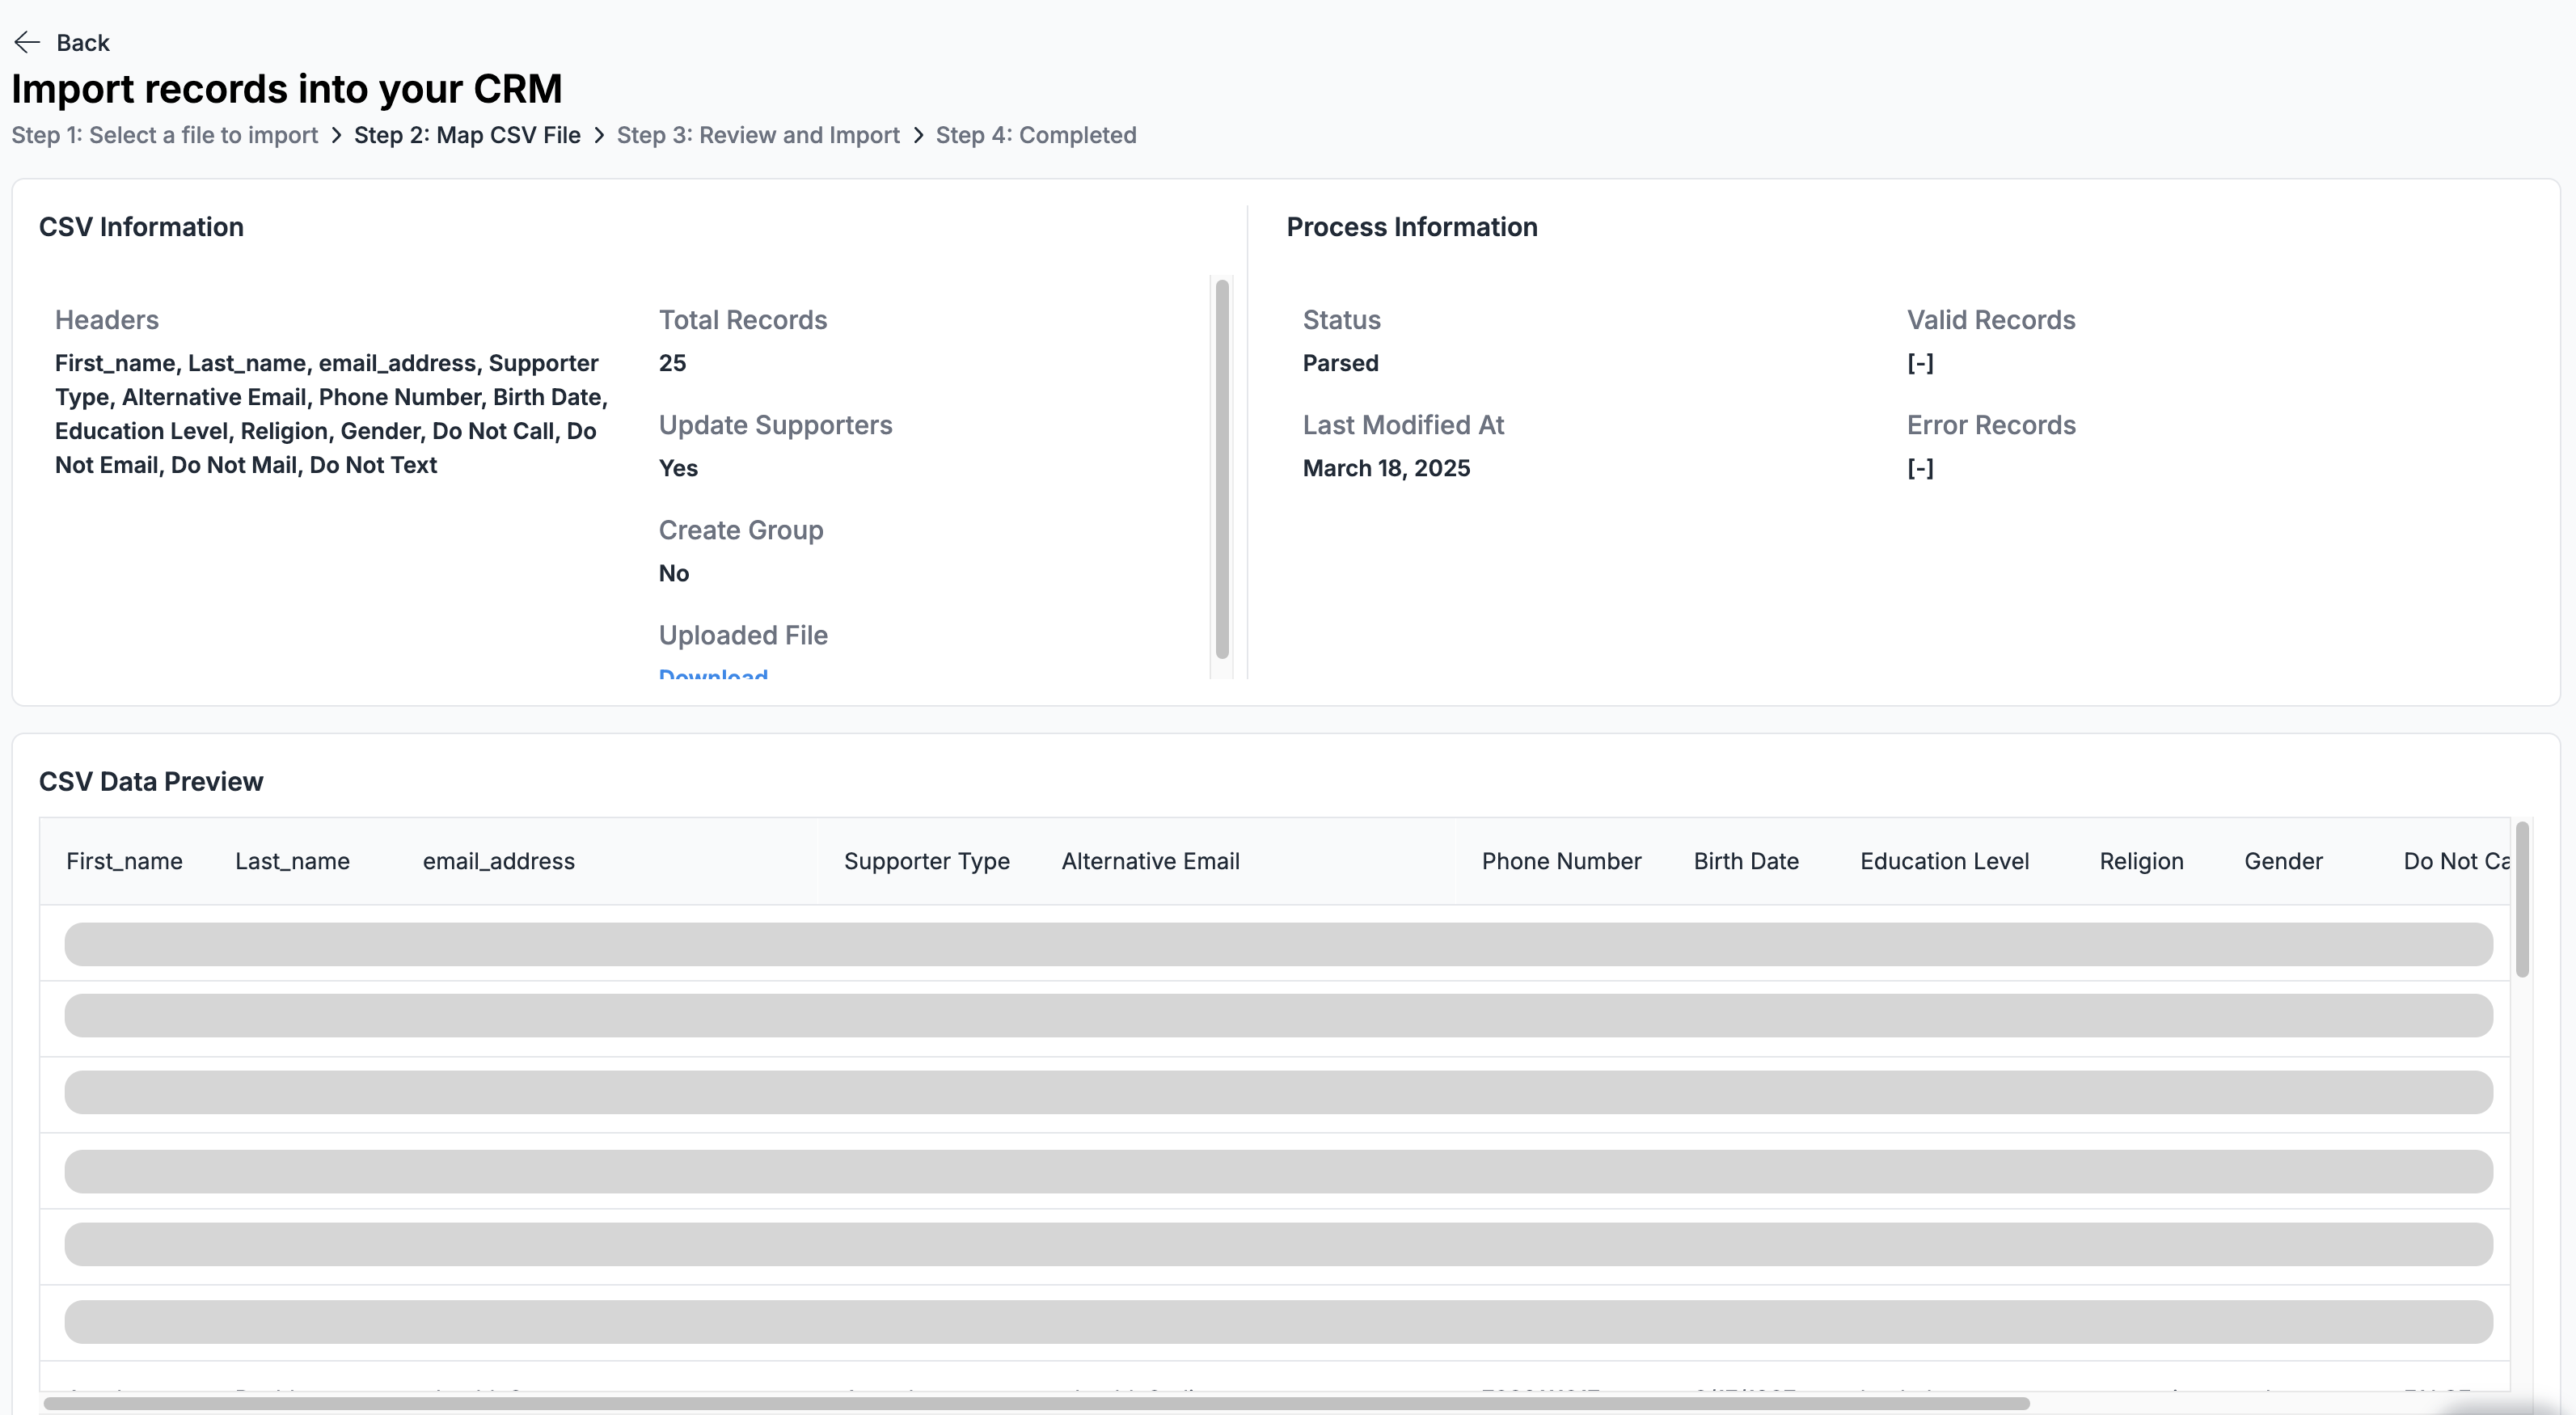Click the Headers list text
Viewport: 2576px width, 1415px height.
(x=332, y=414)
